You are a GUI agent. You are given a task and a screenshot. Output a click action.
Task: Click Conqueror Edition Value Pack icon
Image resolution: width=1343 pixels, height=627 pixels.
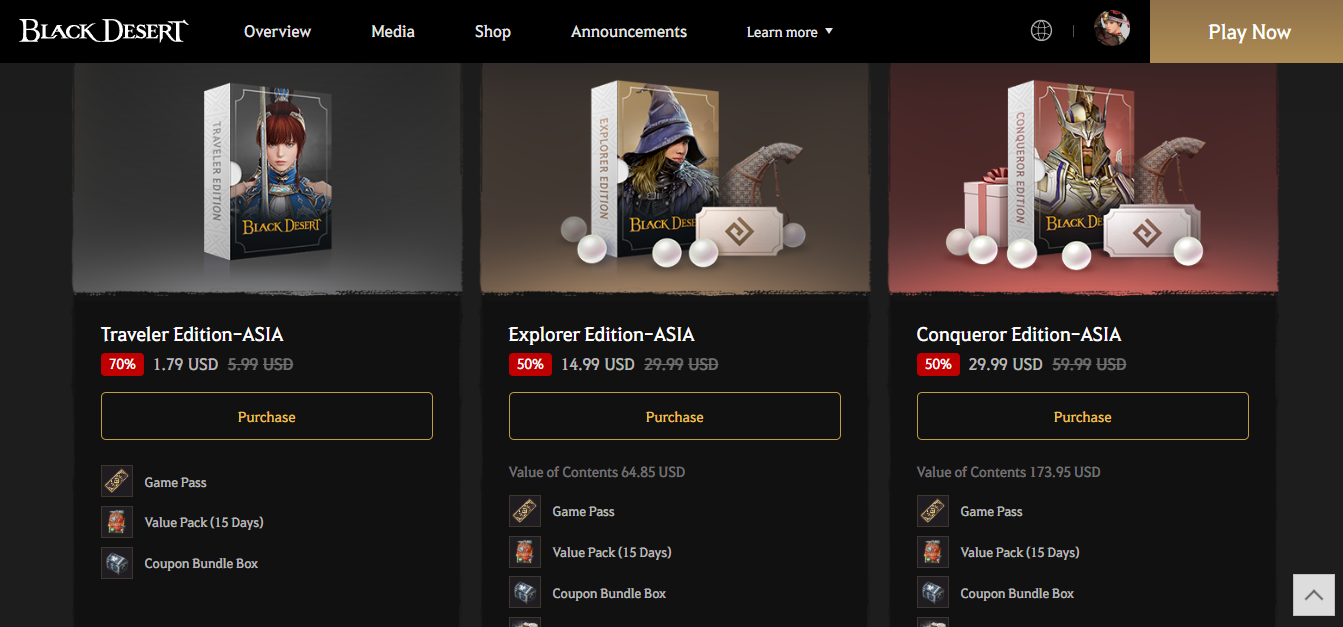coord(933,552)
